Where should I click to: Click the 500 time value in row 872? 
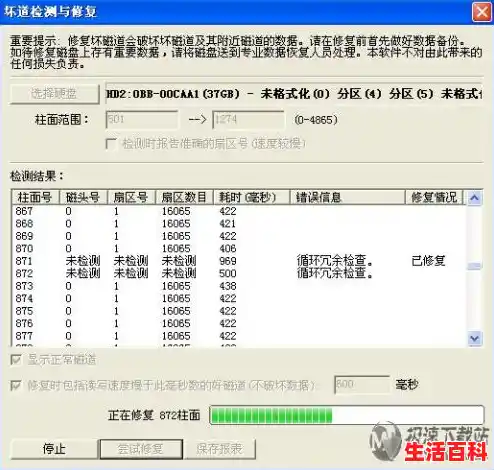(228, 273)
